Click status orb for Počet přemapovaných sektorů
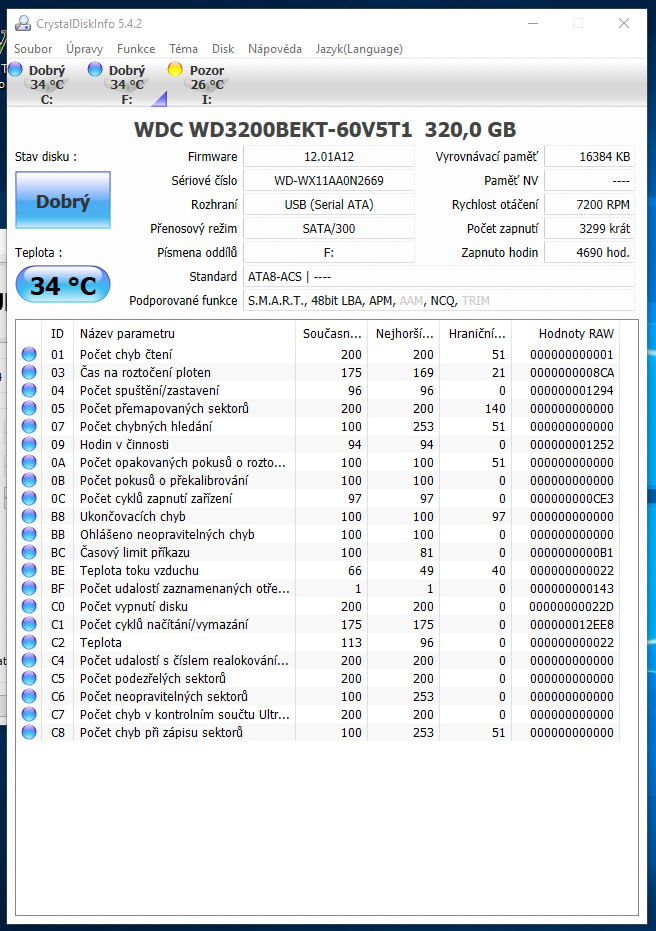 tap(29, 408)
